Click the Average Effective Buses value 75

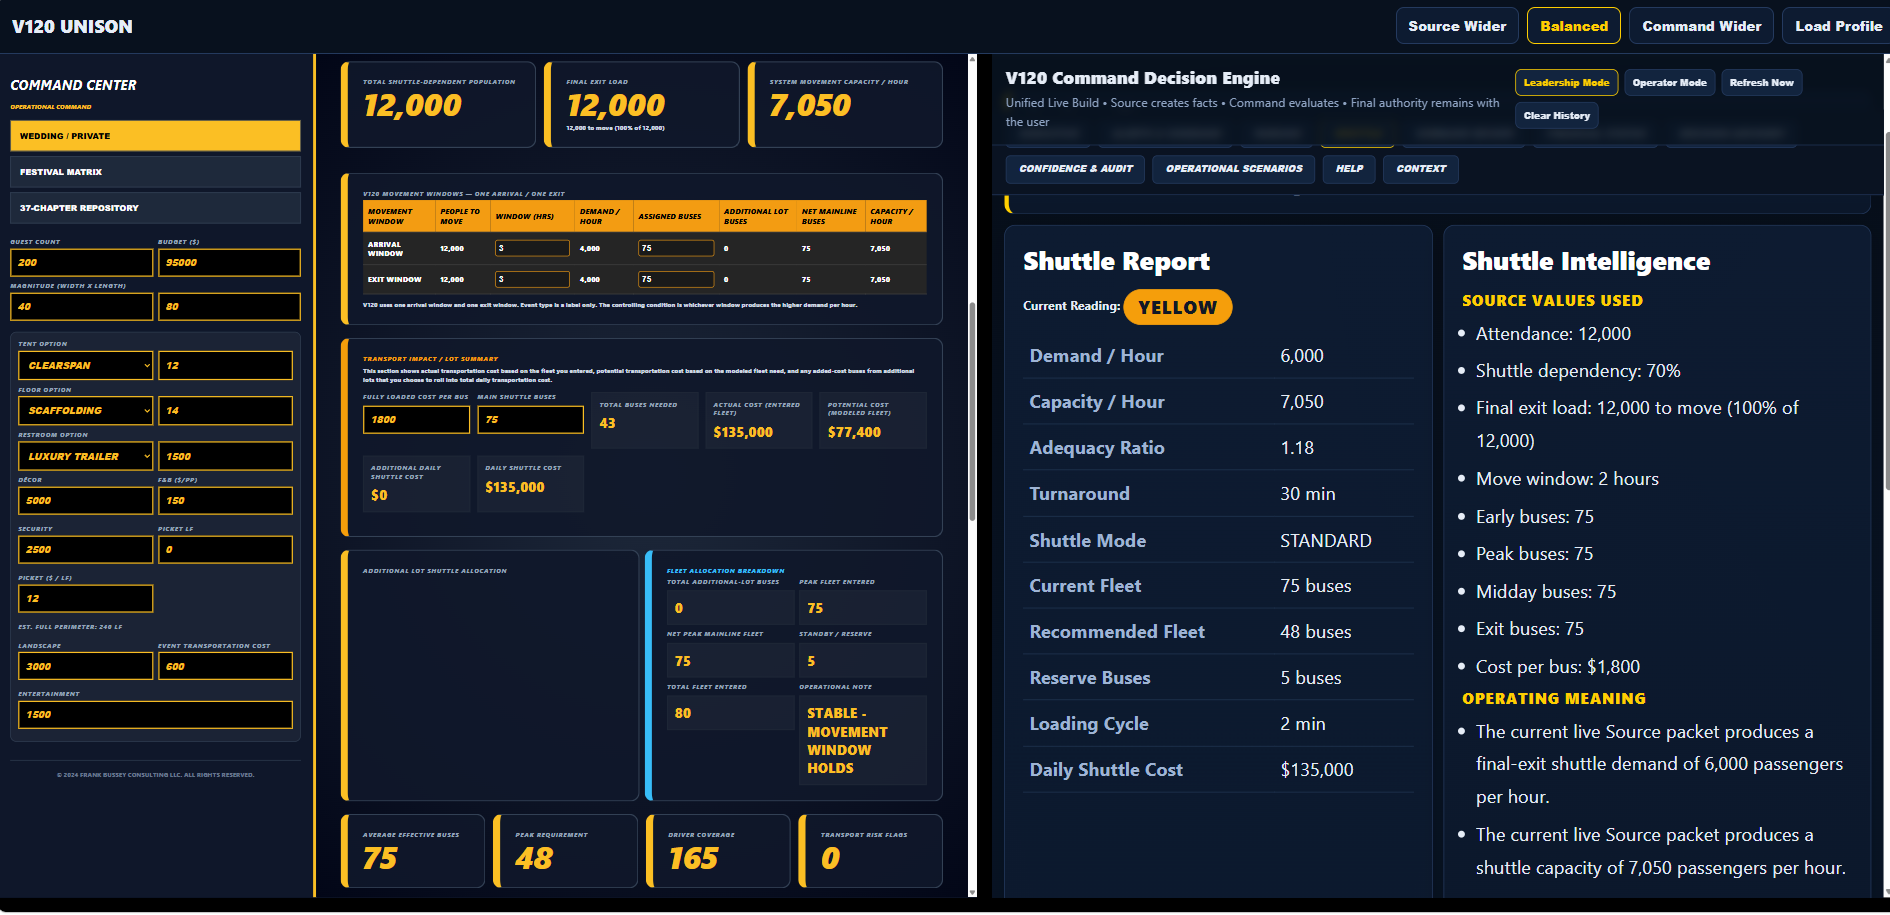380,859
